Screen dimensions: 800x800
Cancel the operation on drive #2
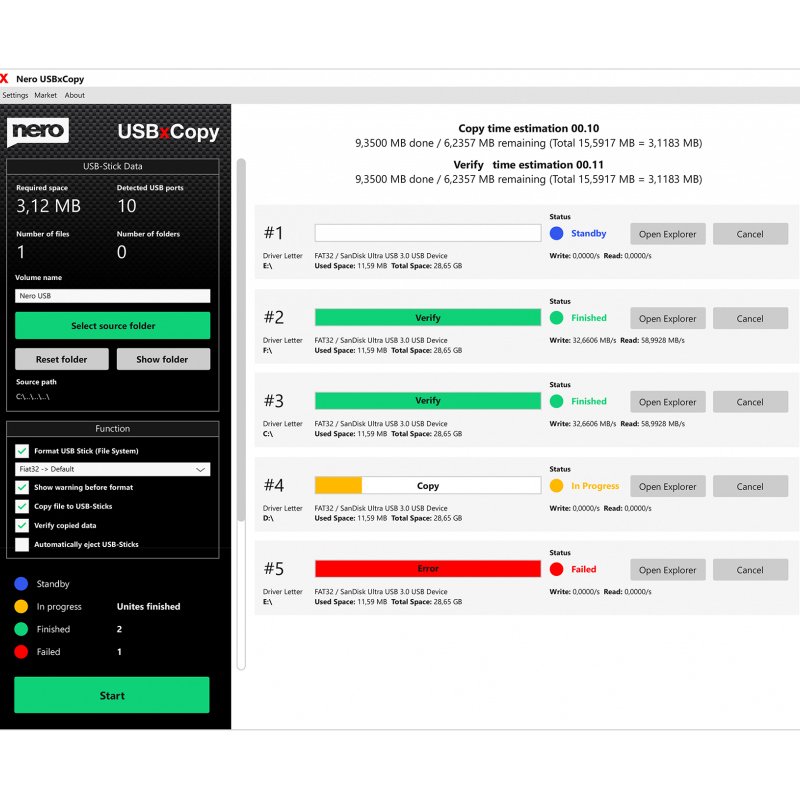point(750,318)
